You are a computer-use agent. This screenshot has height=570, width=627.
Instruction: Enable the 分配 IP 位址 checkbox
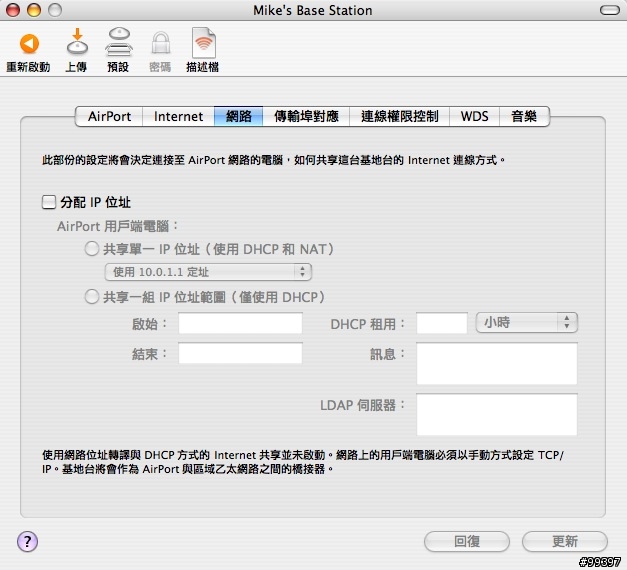49,202
